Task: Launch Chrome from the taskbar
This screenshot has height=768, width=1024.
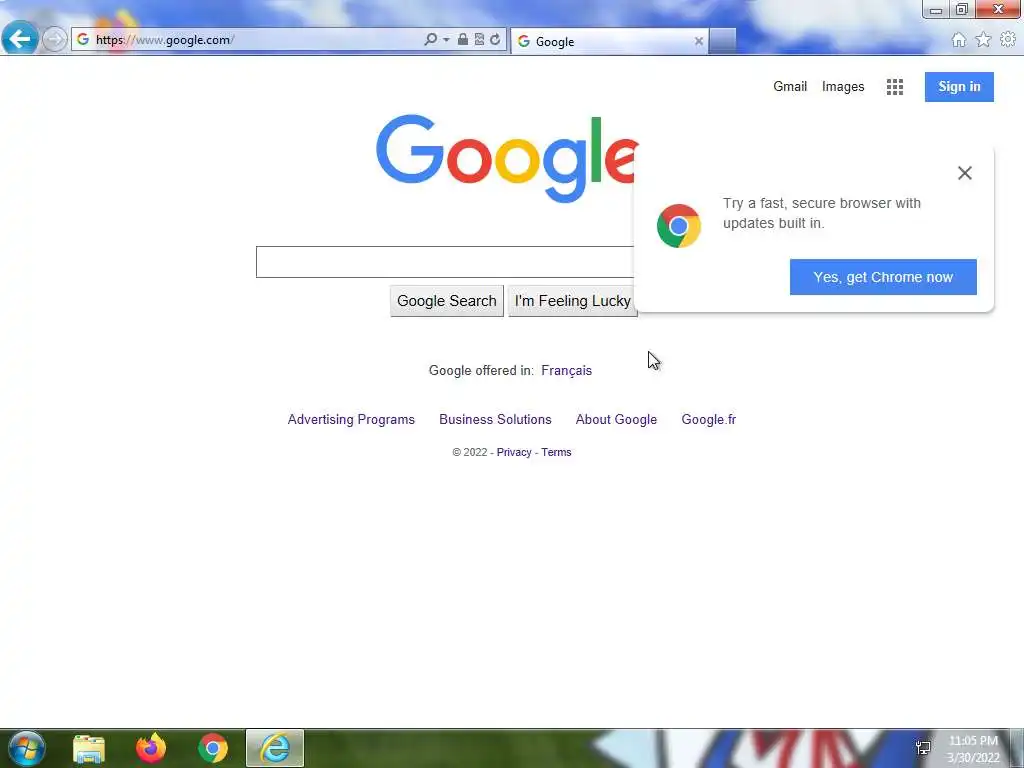Action: tap(213, 748)
